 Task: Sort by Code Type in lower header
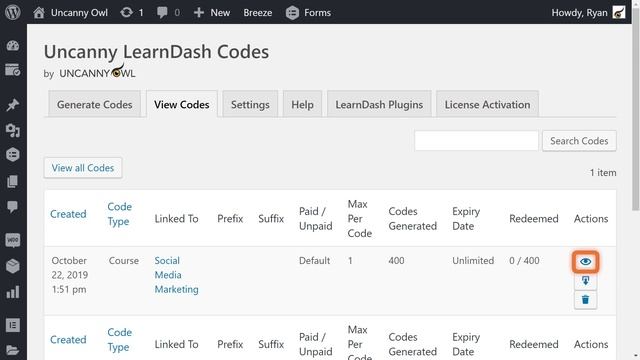pos(119,340)
